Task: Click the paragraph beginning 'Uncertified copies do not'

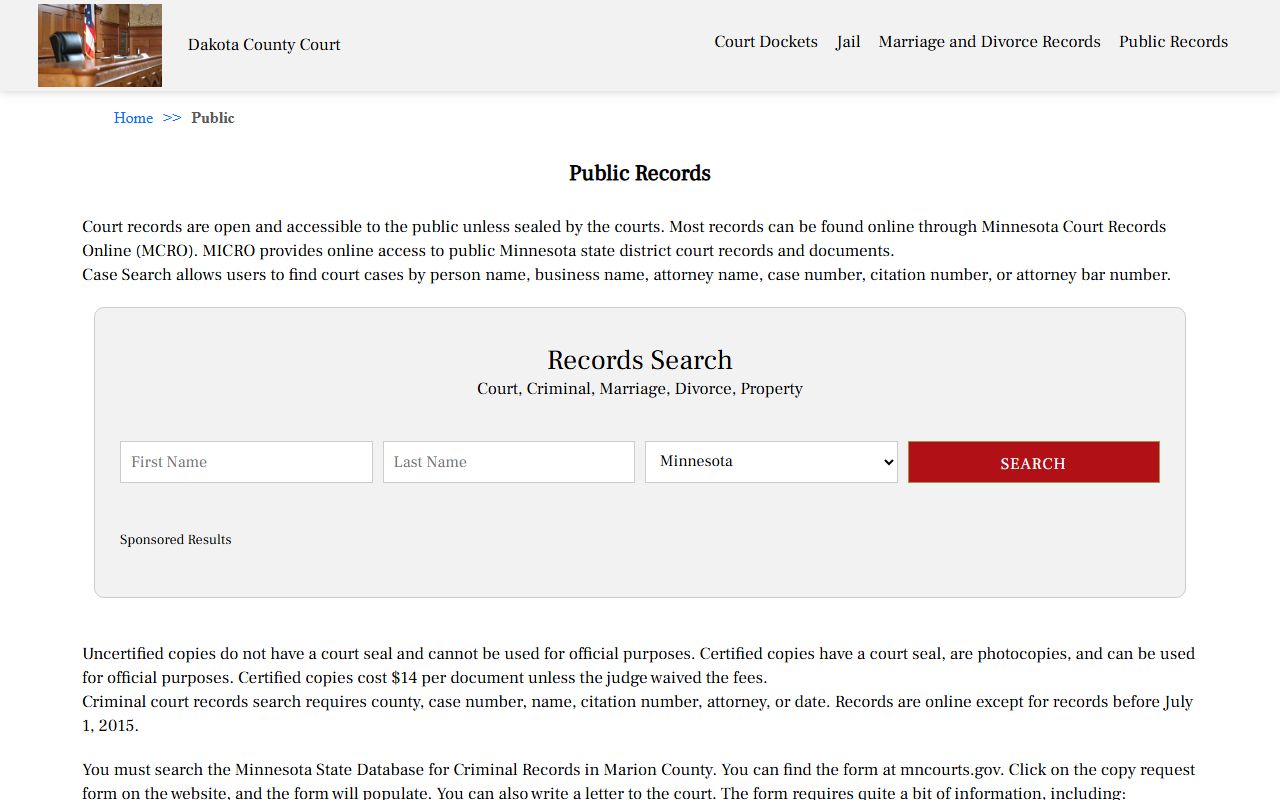Action: tap(638, 666)
